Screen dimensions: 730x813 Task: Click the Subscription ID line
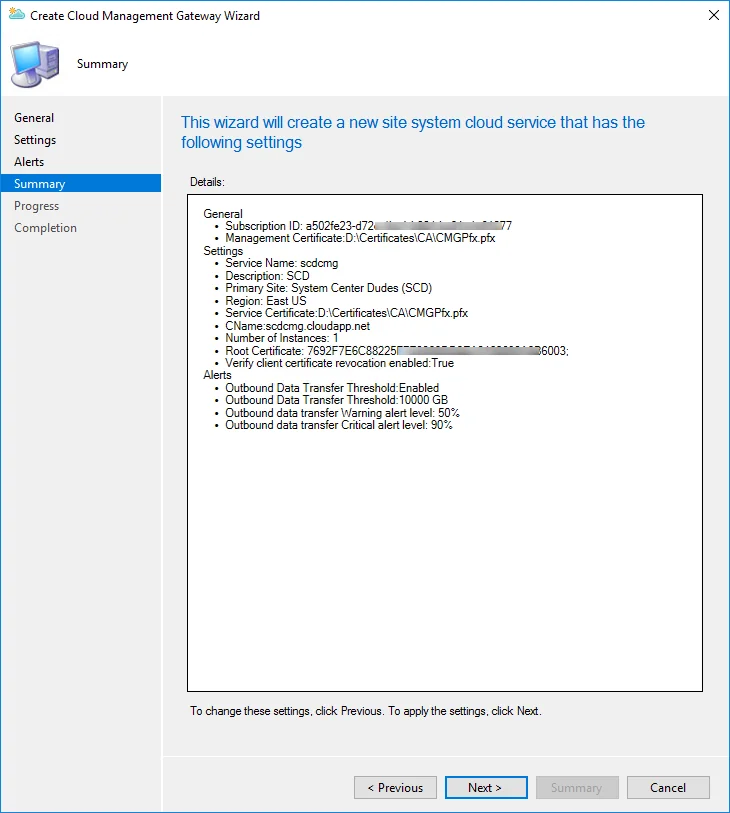click(368, 226)
